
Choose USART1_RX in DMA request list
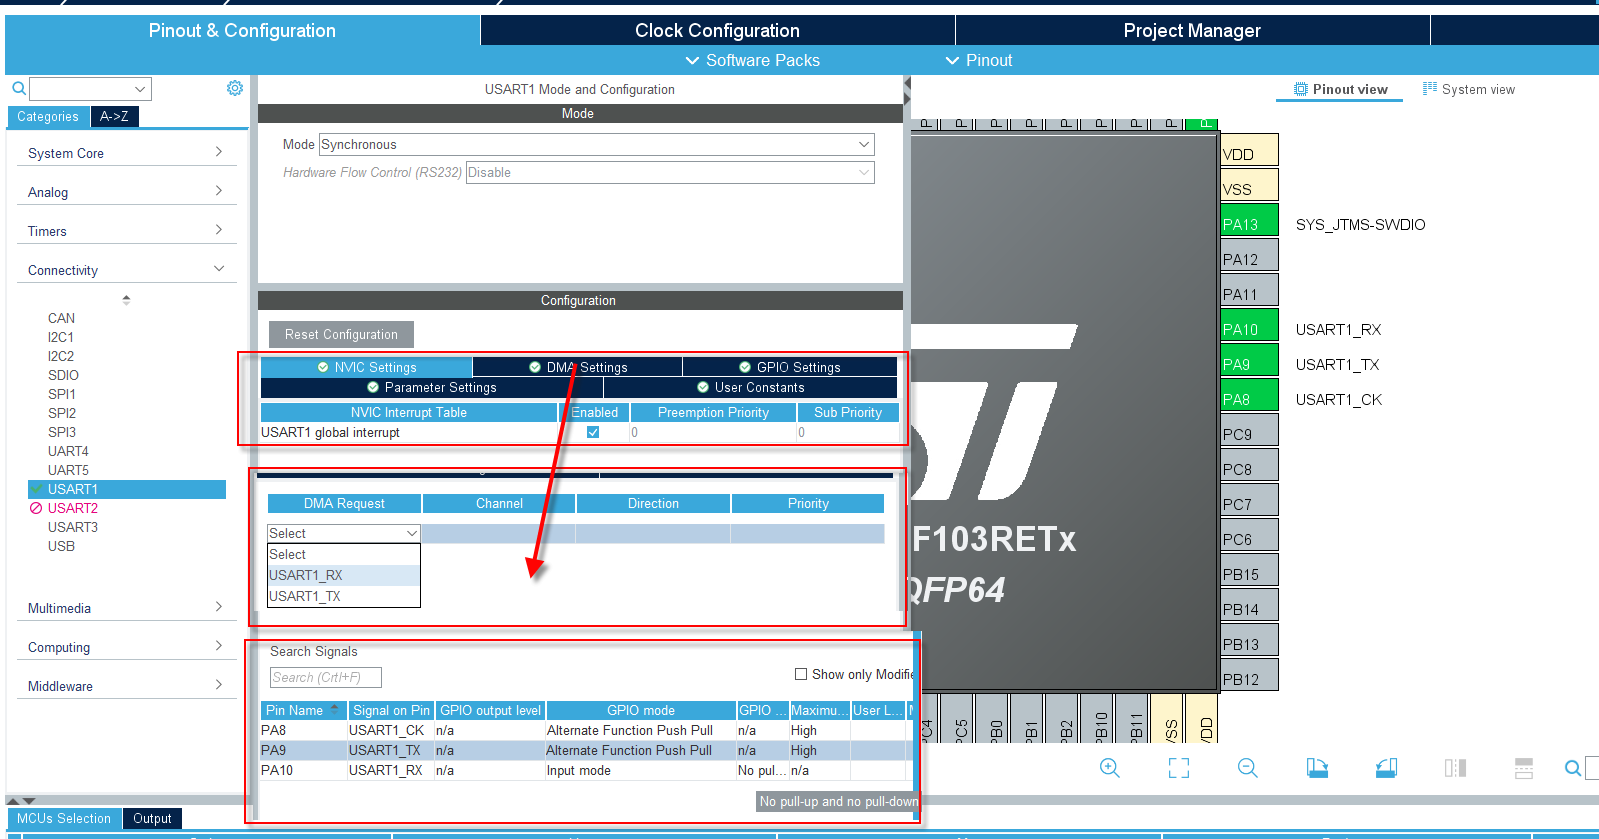343,575
